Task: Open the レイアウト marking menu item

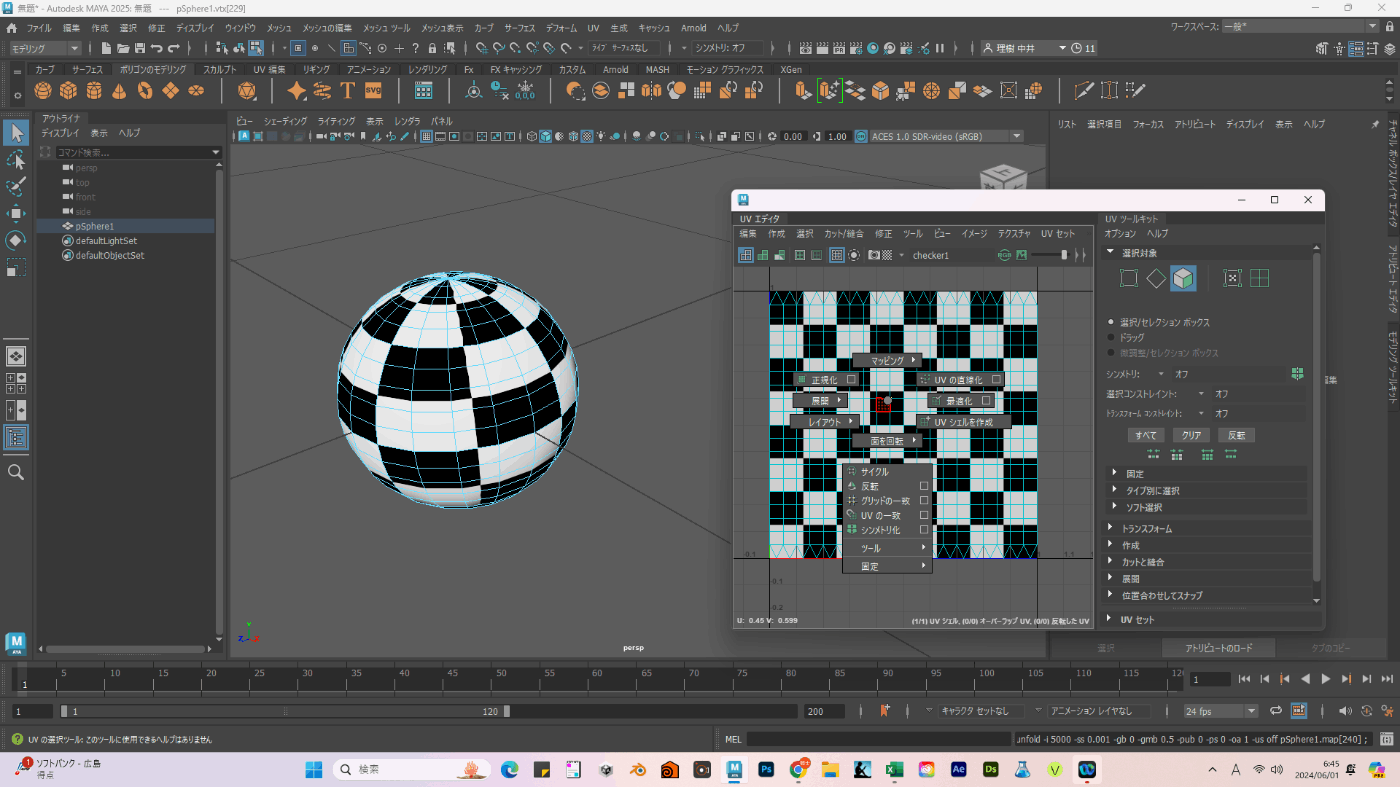Action: pyautogui.click(x=824, y=422)
